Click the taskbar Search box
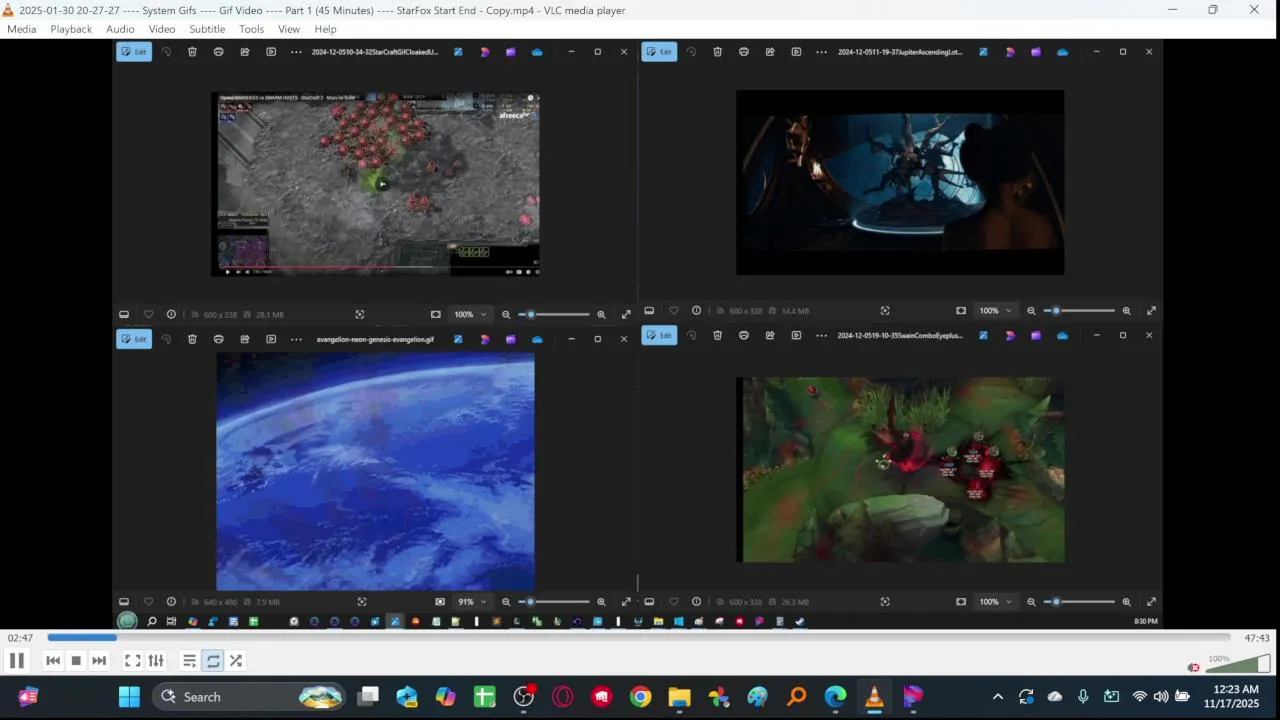This screenshot has height=720, width=1280. pos(248,697)
